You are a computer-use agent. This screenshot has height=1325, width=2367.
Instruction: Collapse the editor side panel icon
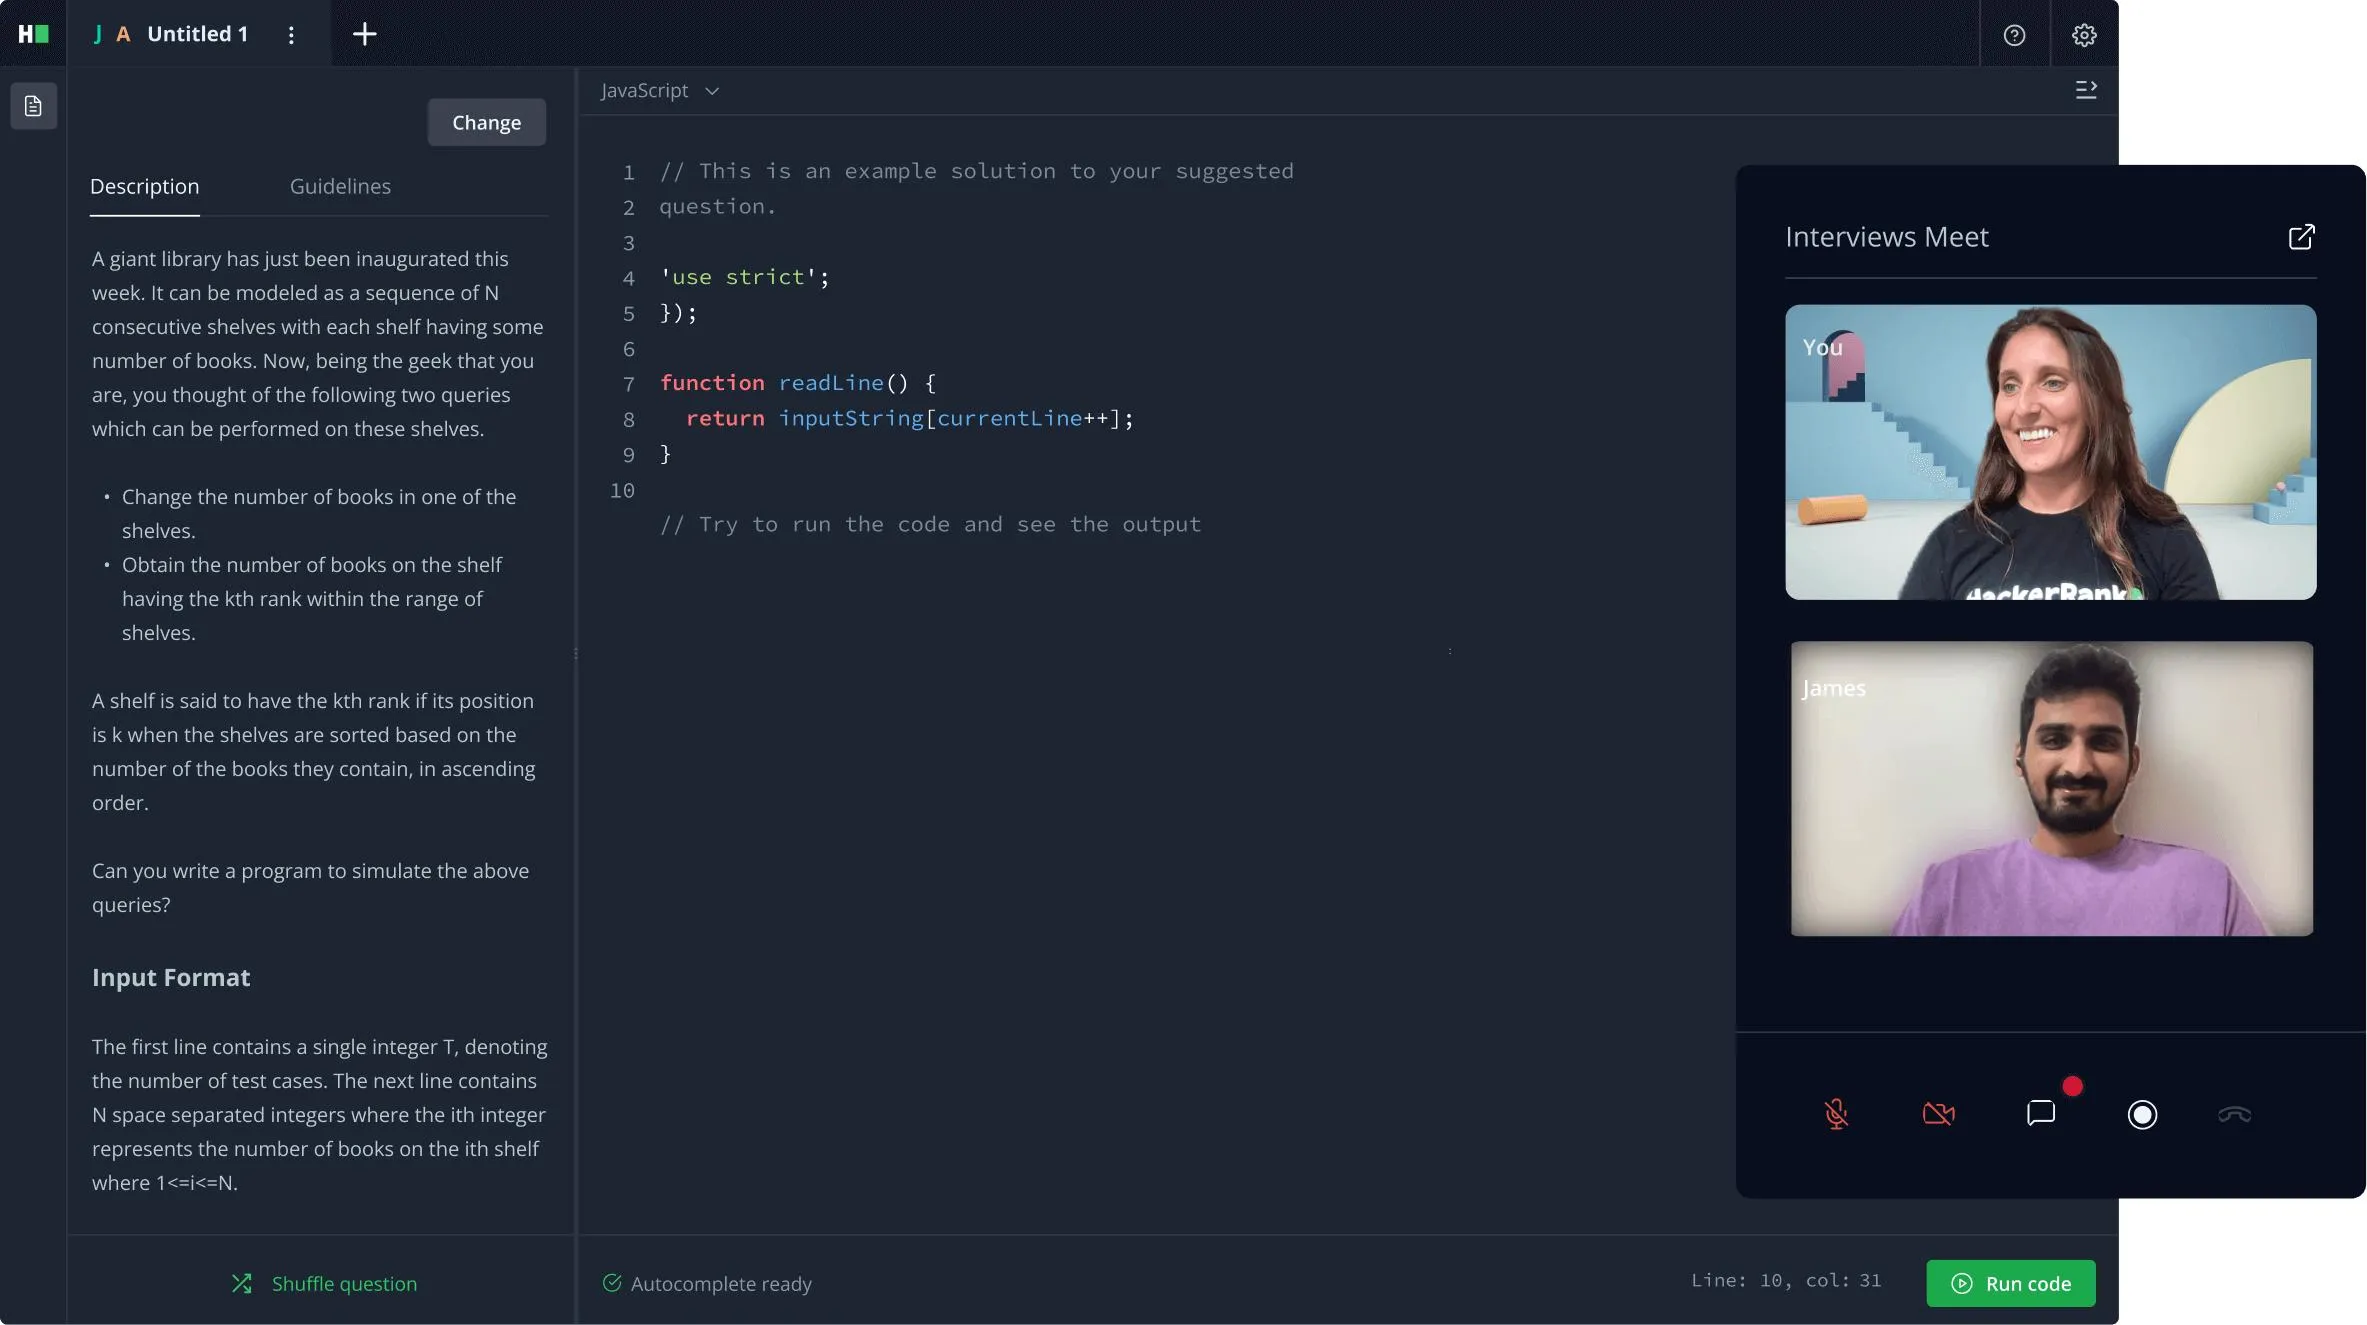2085,90
